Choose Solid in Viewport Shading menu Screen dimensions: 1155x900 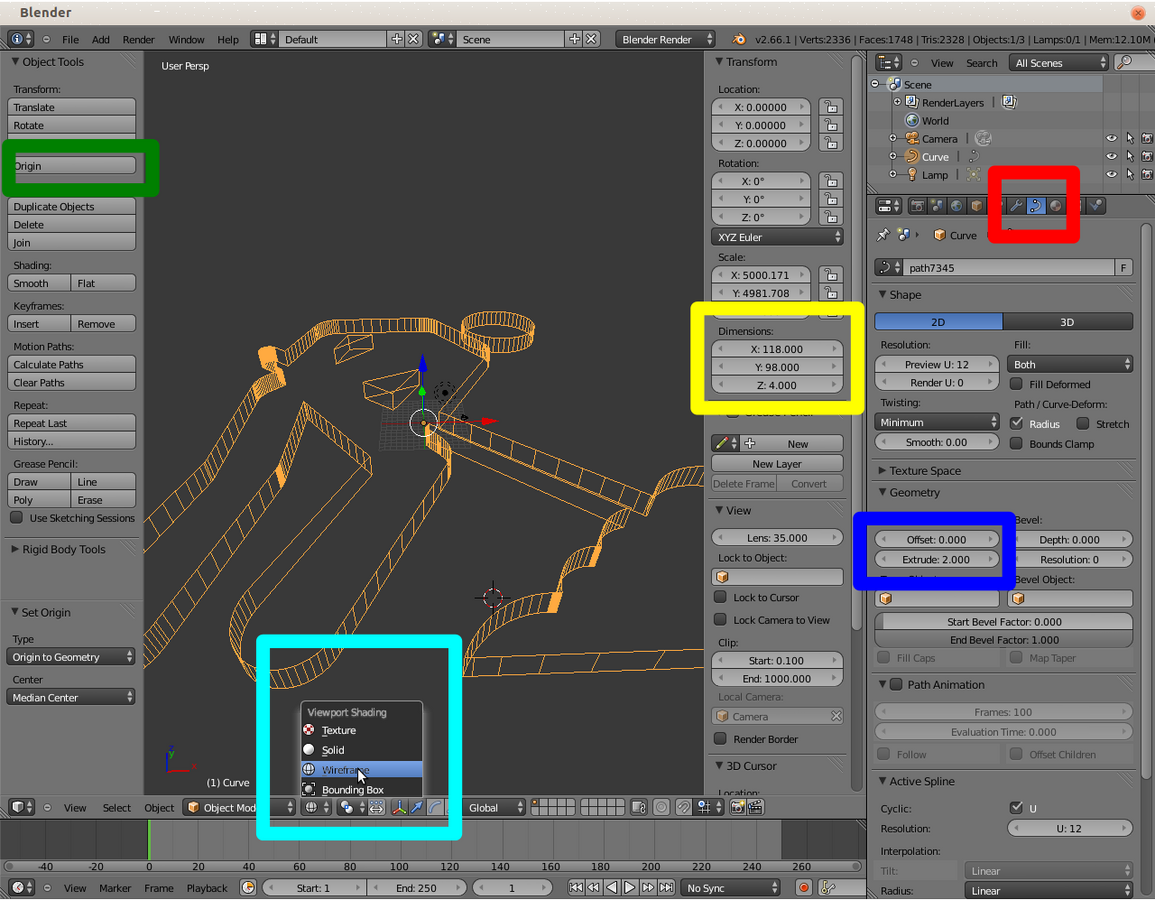(x=333, y=750)
